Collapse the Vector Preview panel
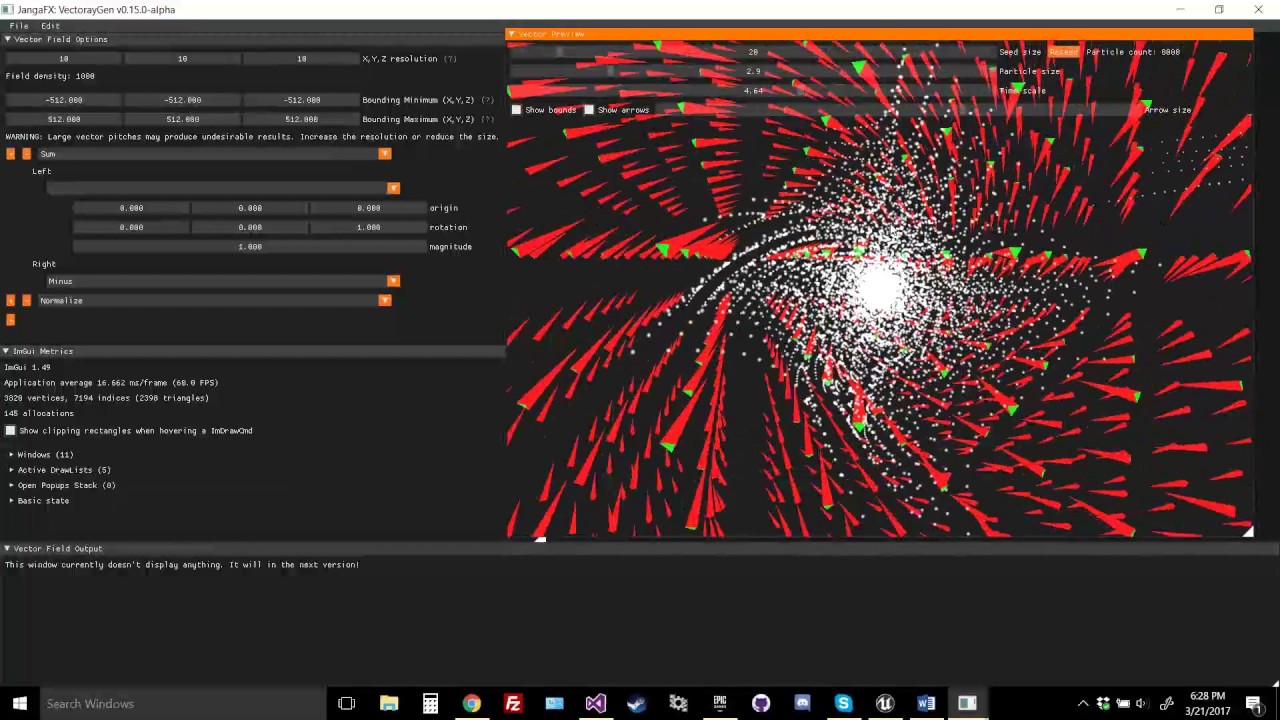 click(512, 34)
